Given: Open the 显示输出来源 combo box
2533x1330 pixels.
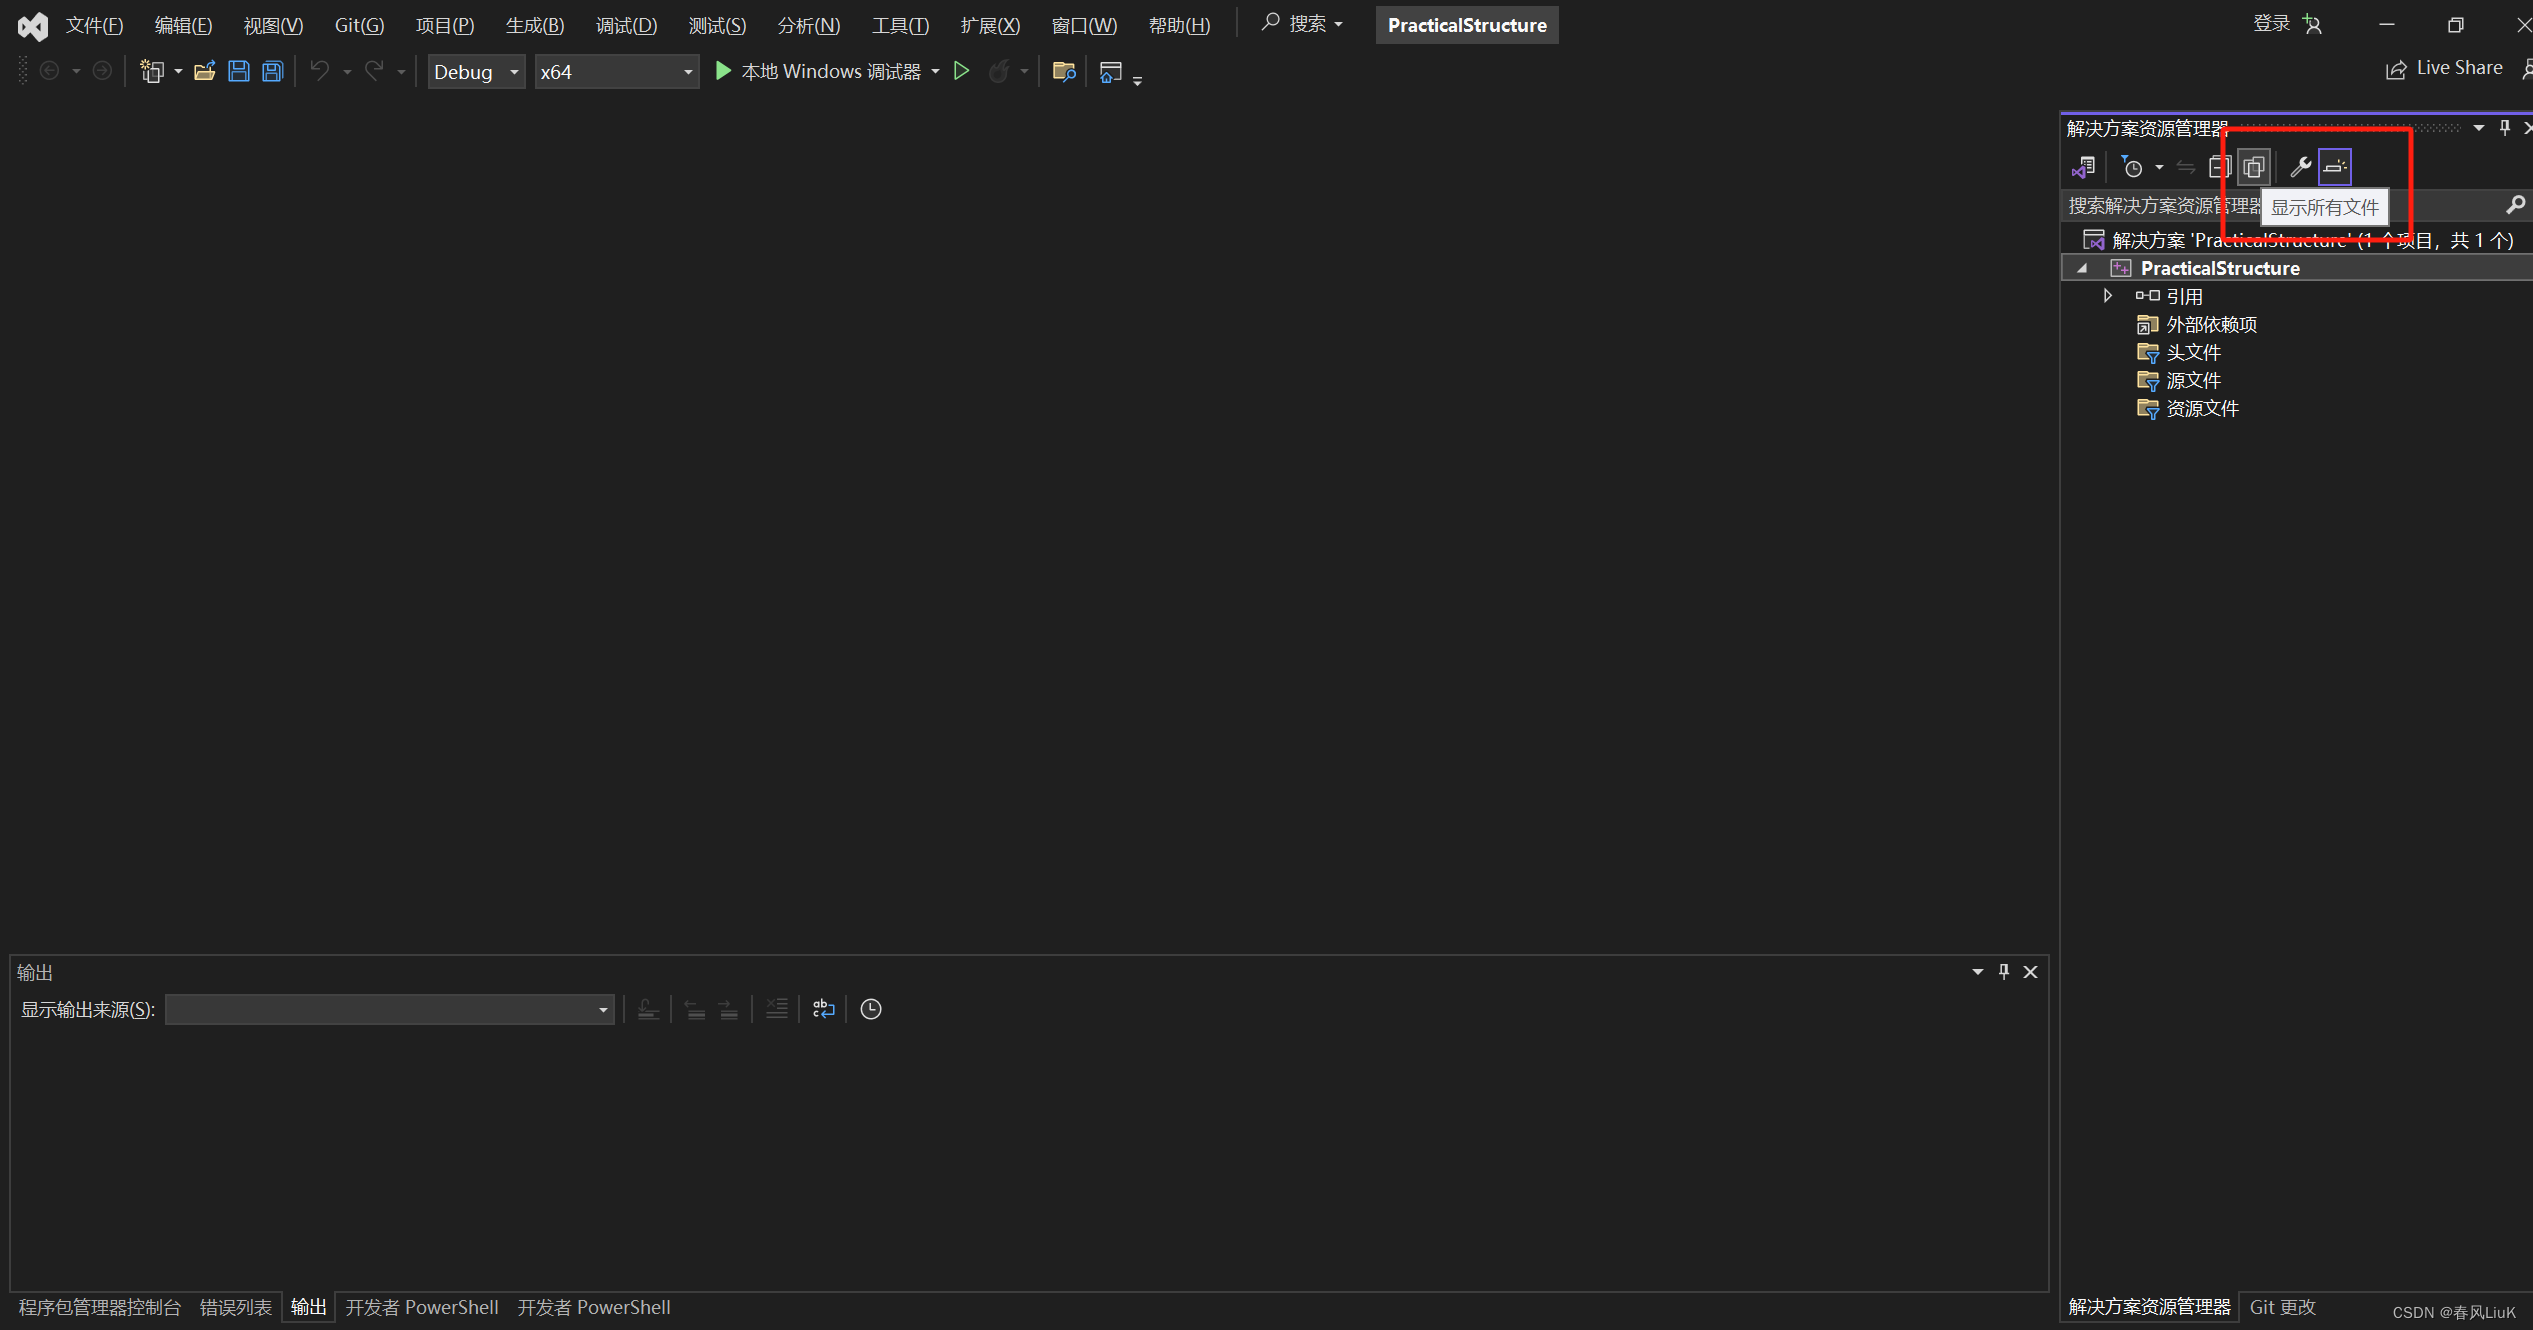Looking at the screenshot, I should coord(389,1009).
